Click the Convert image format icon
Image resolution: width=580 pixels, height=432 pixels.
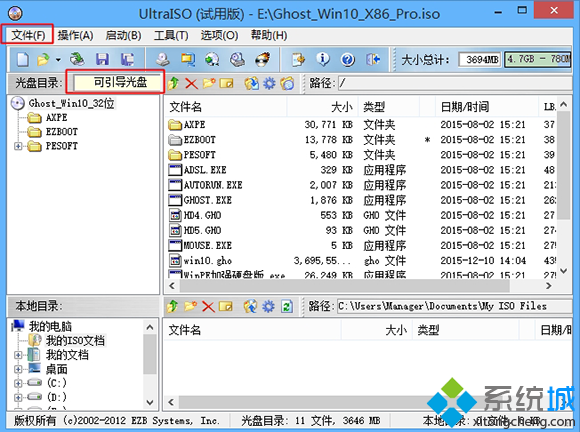pos(188,59)
